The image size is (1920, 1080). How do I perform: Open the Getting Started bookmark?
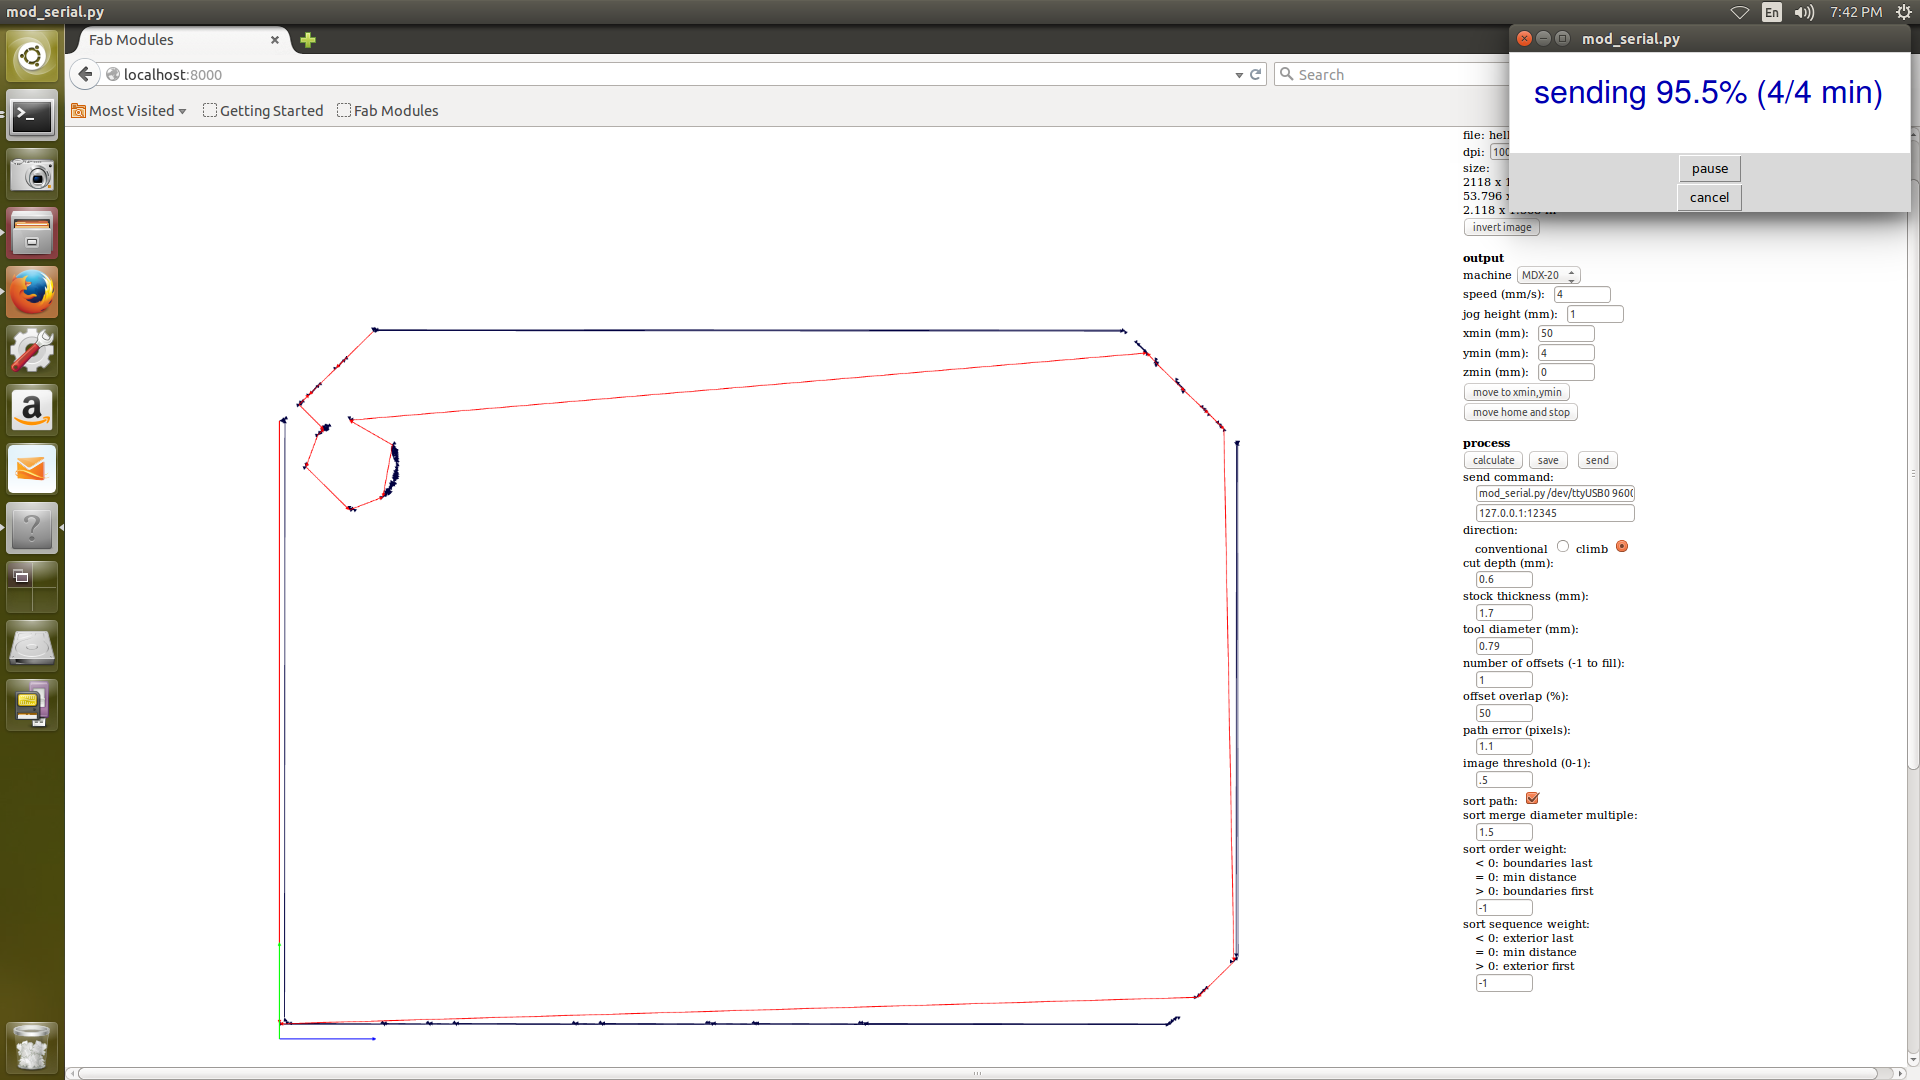click(x=263, y=111)
